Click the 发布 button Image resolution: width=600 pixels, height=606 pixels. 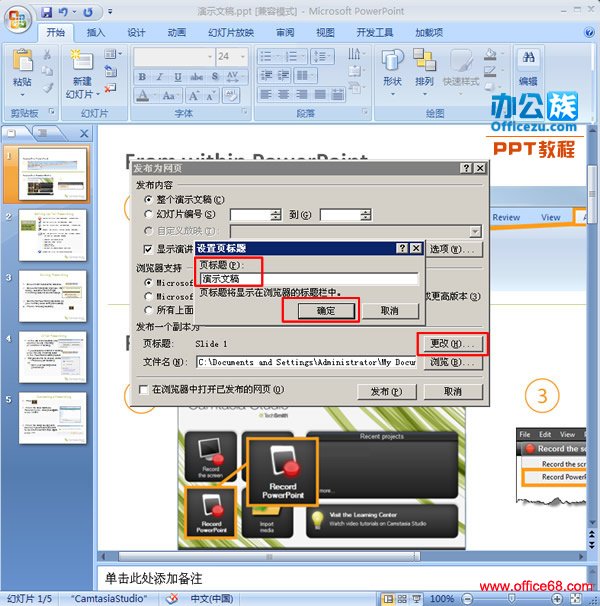386,392
